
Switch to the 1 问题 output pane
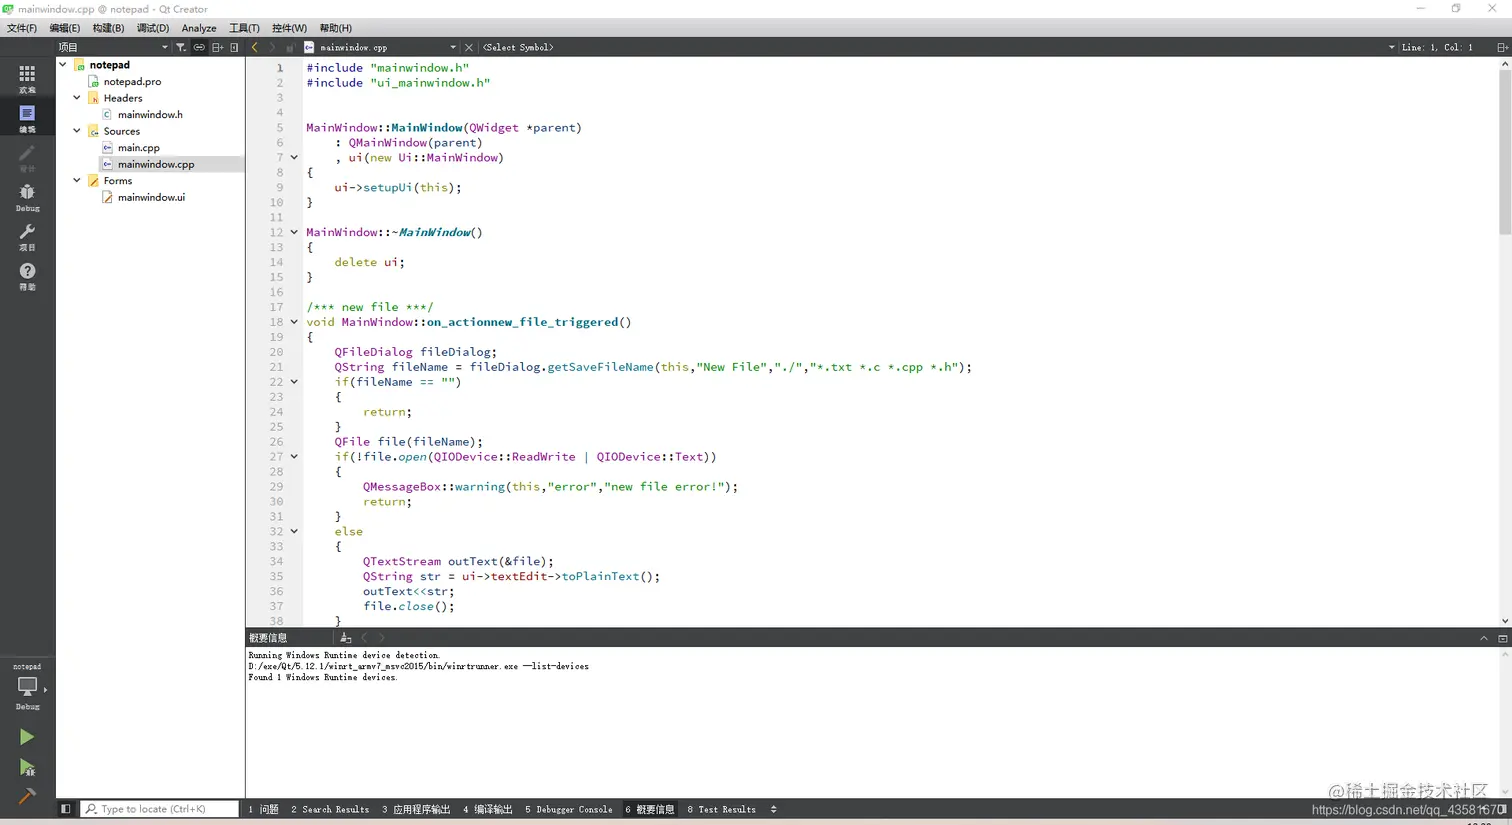point(264,809)
